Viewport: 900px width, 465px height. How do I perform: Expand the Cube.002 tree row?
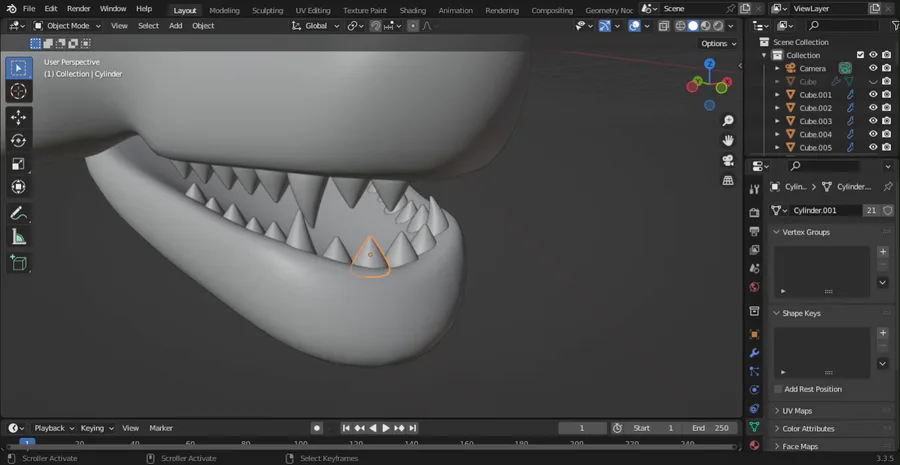point(777,108)
